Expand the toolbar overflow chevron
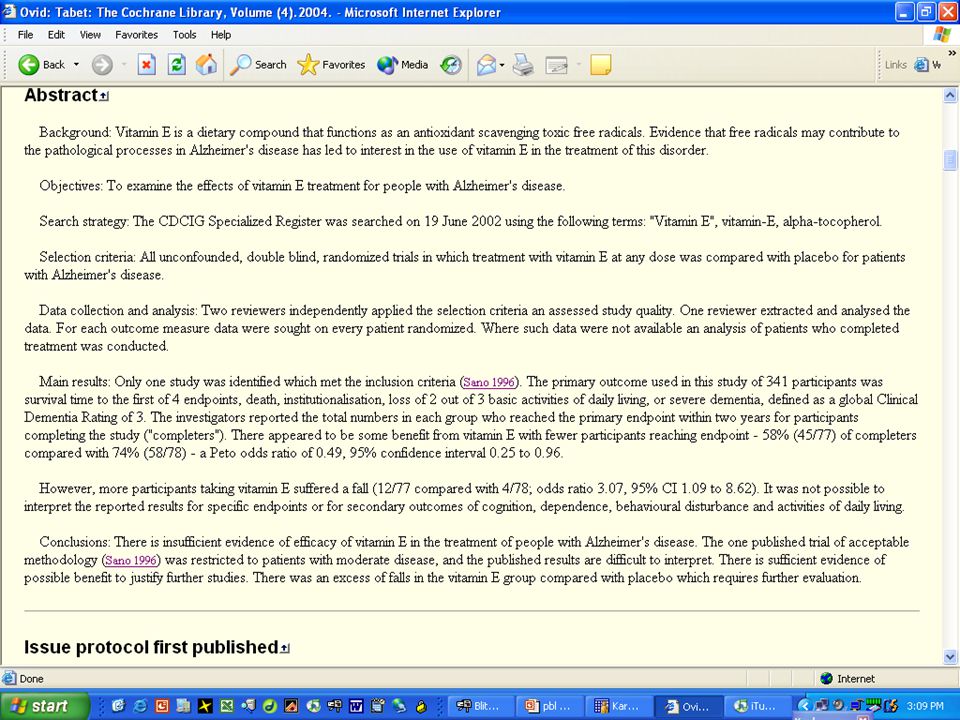The image size is (960, 720). click(952, 54)
